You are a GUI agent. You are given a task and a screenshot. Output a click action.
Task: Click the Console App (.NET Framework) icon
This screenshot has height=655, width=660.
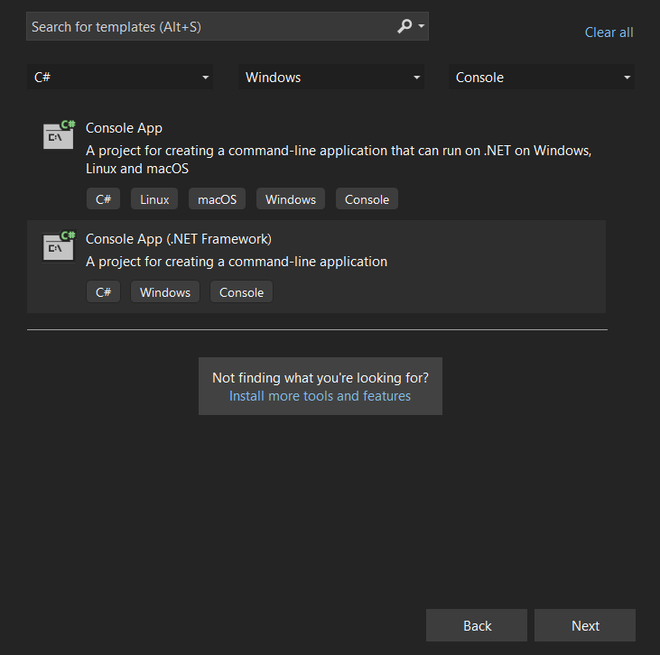click(59, 246)
